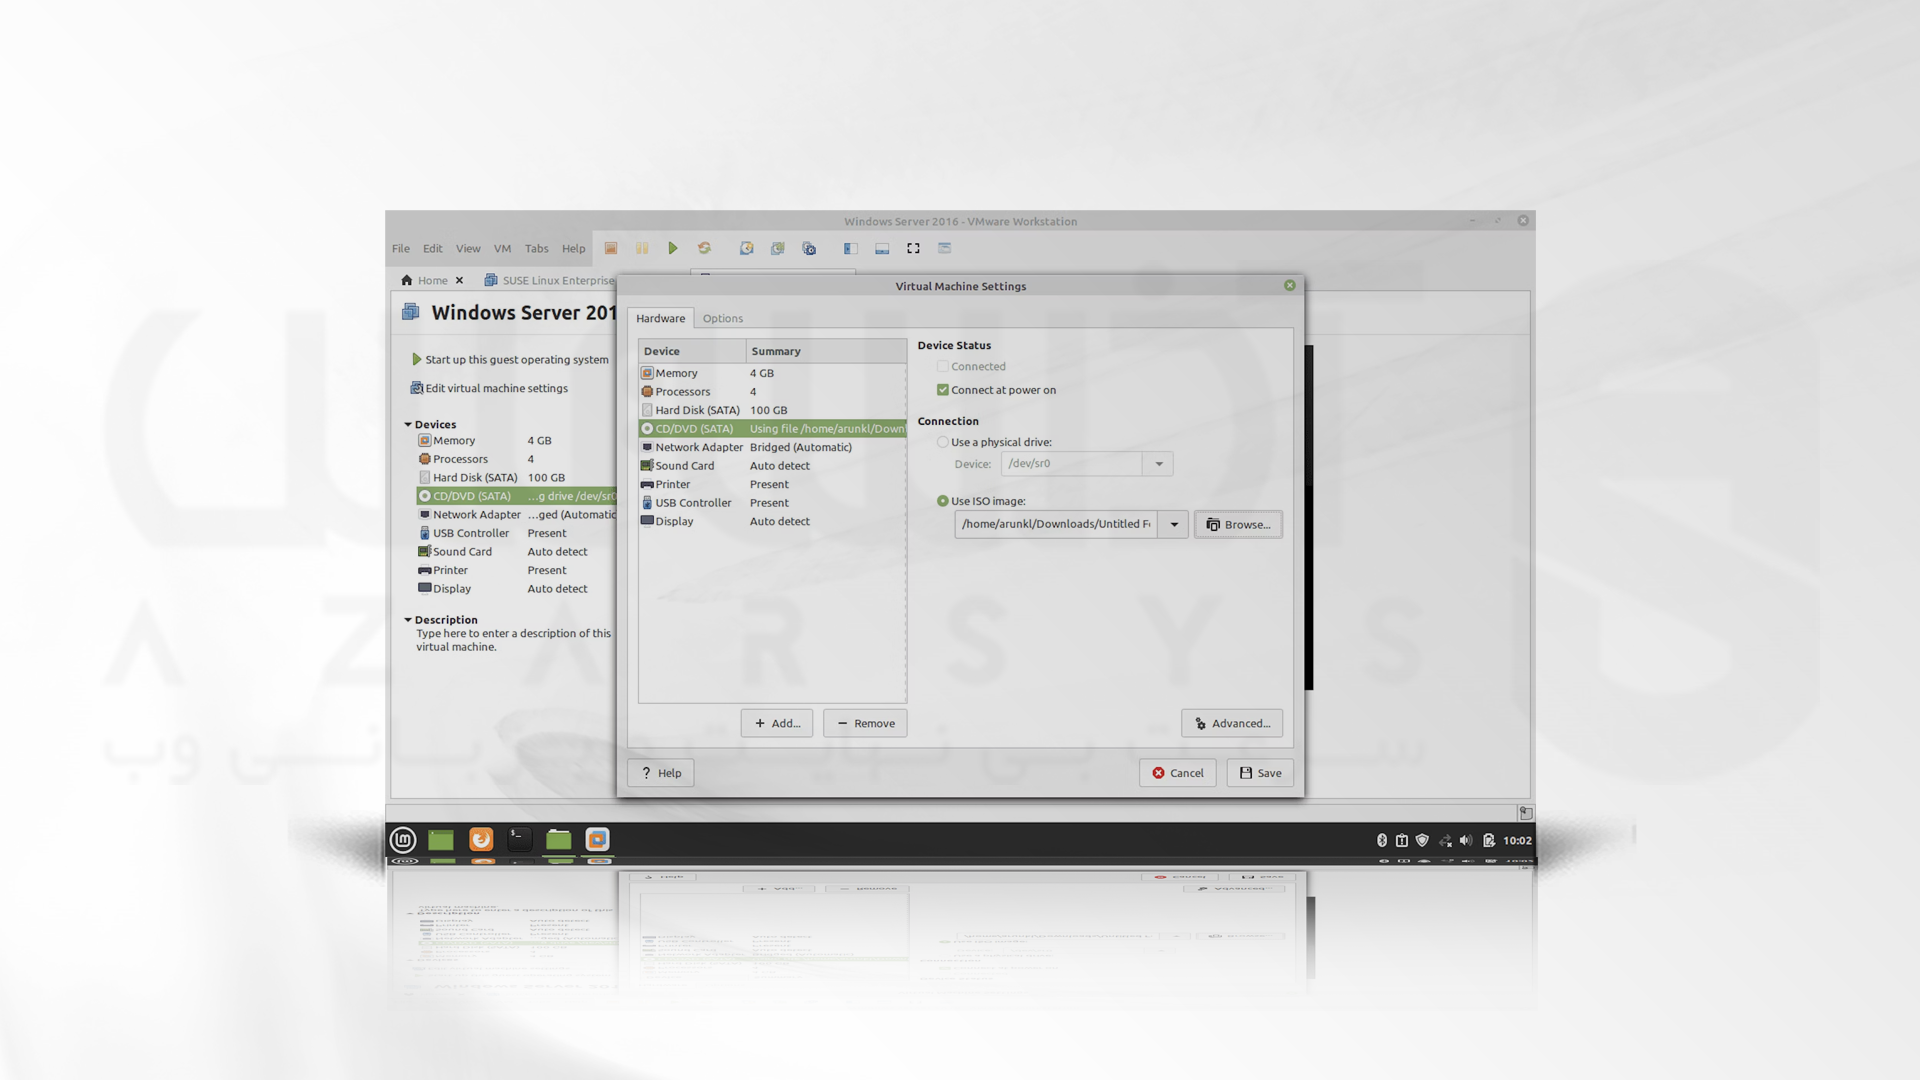Open the Linux Mint menu button in taskbar
This screenshot has width=1920, height=1080.
(403, 840)
